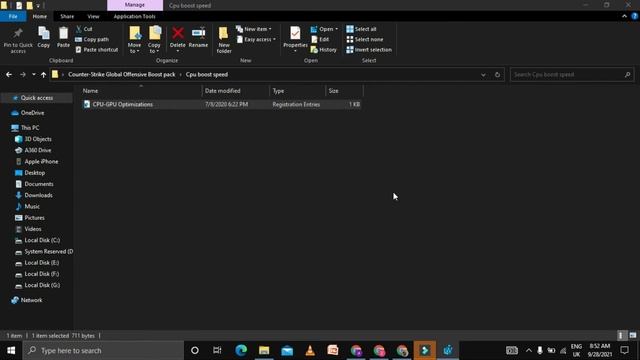Open Apple iPhone in sidebar

[41, 162]
